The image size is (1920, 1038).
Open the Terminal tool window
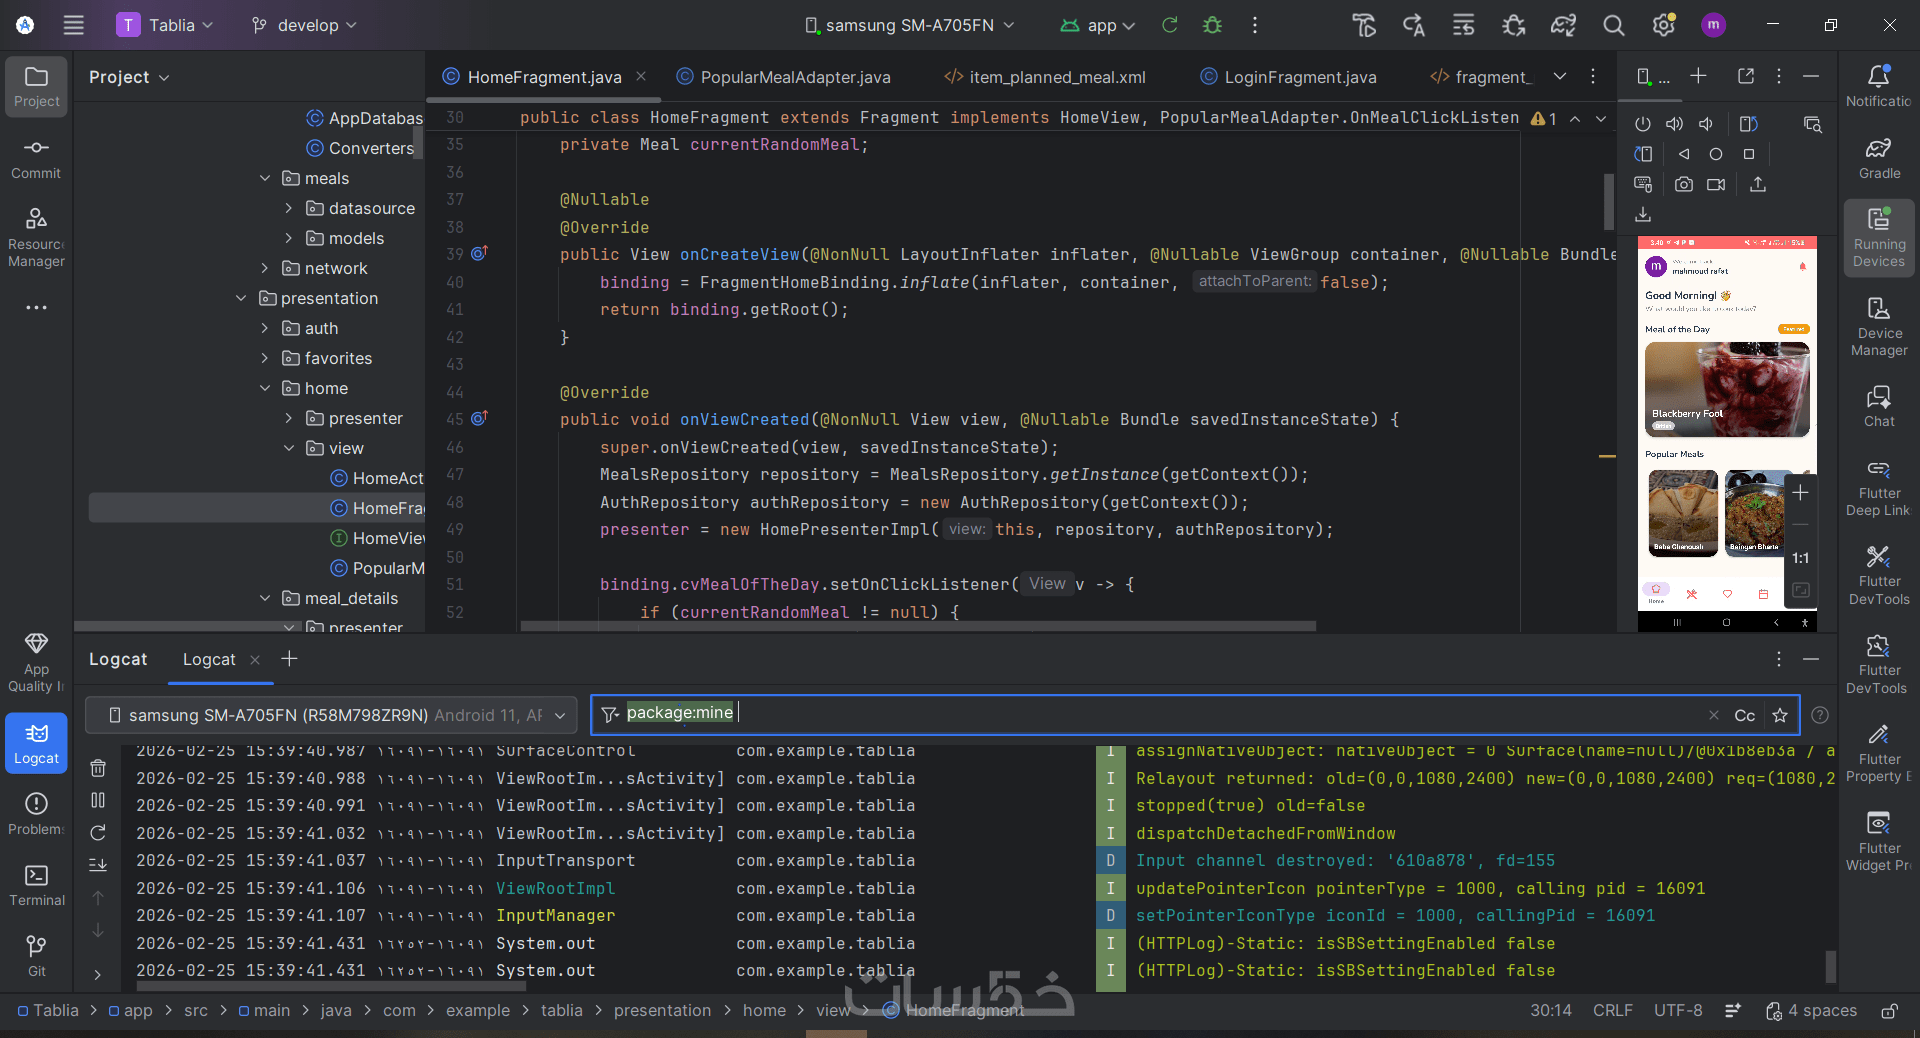pos(37,885)
